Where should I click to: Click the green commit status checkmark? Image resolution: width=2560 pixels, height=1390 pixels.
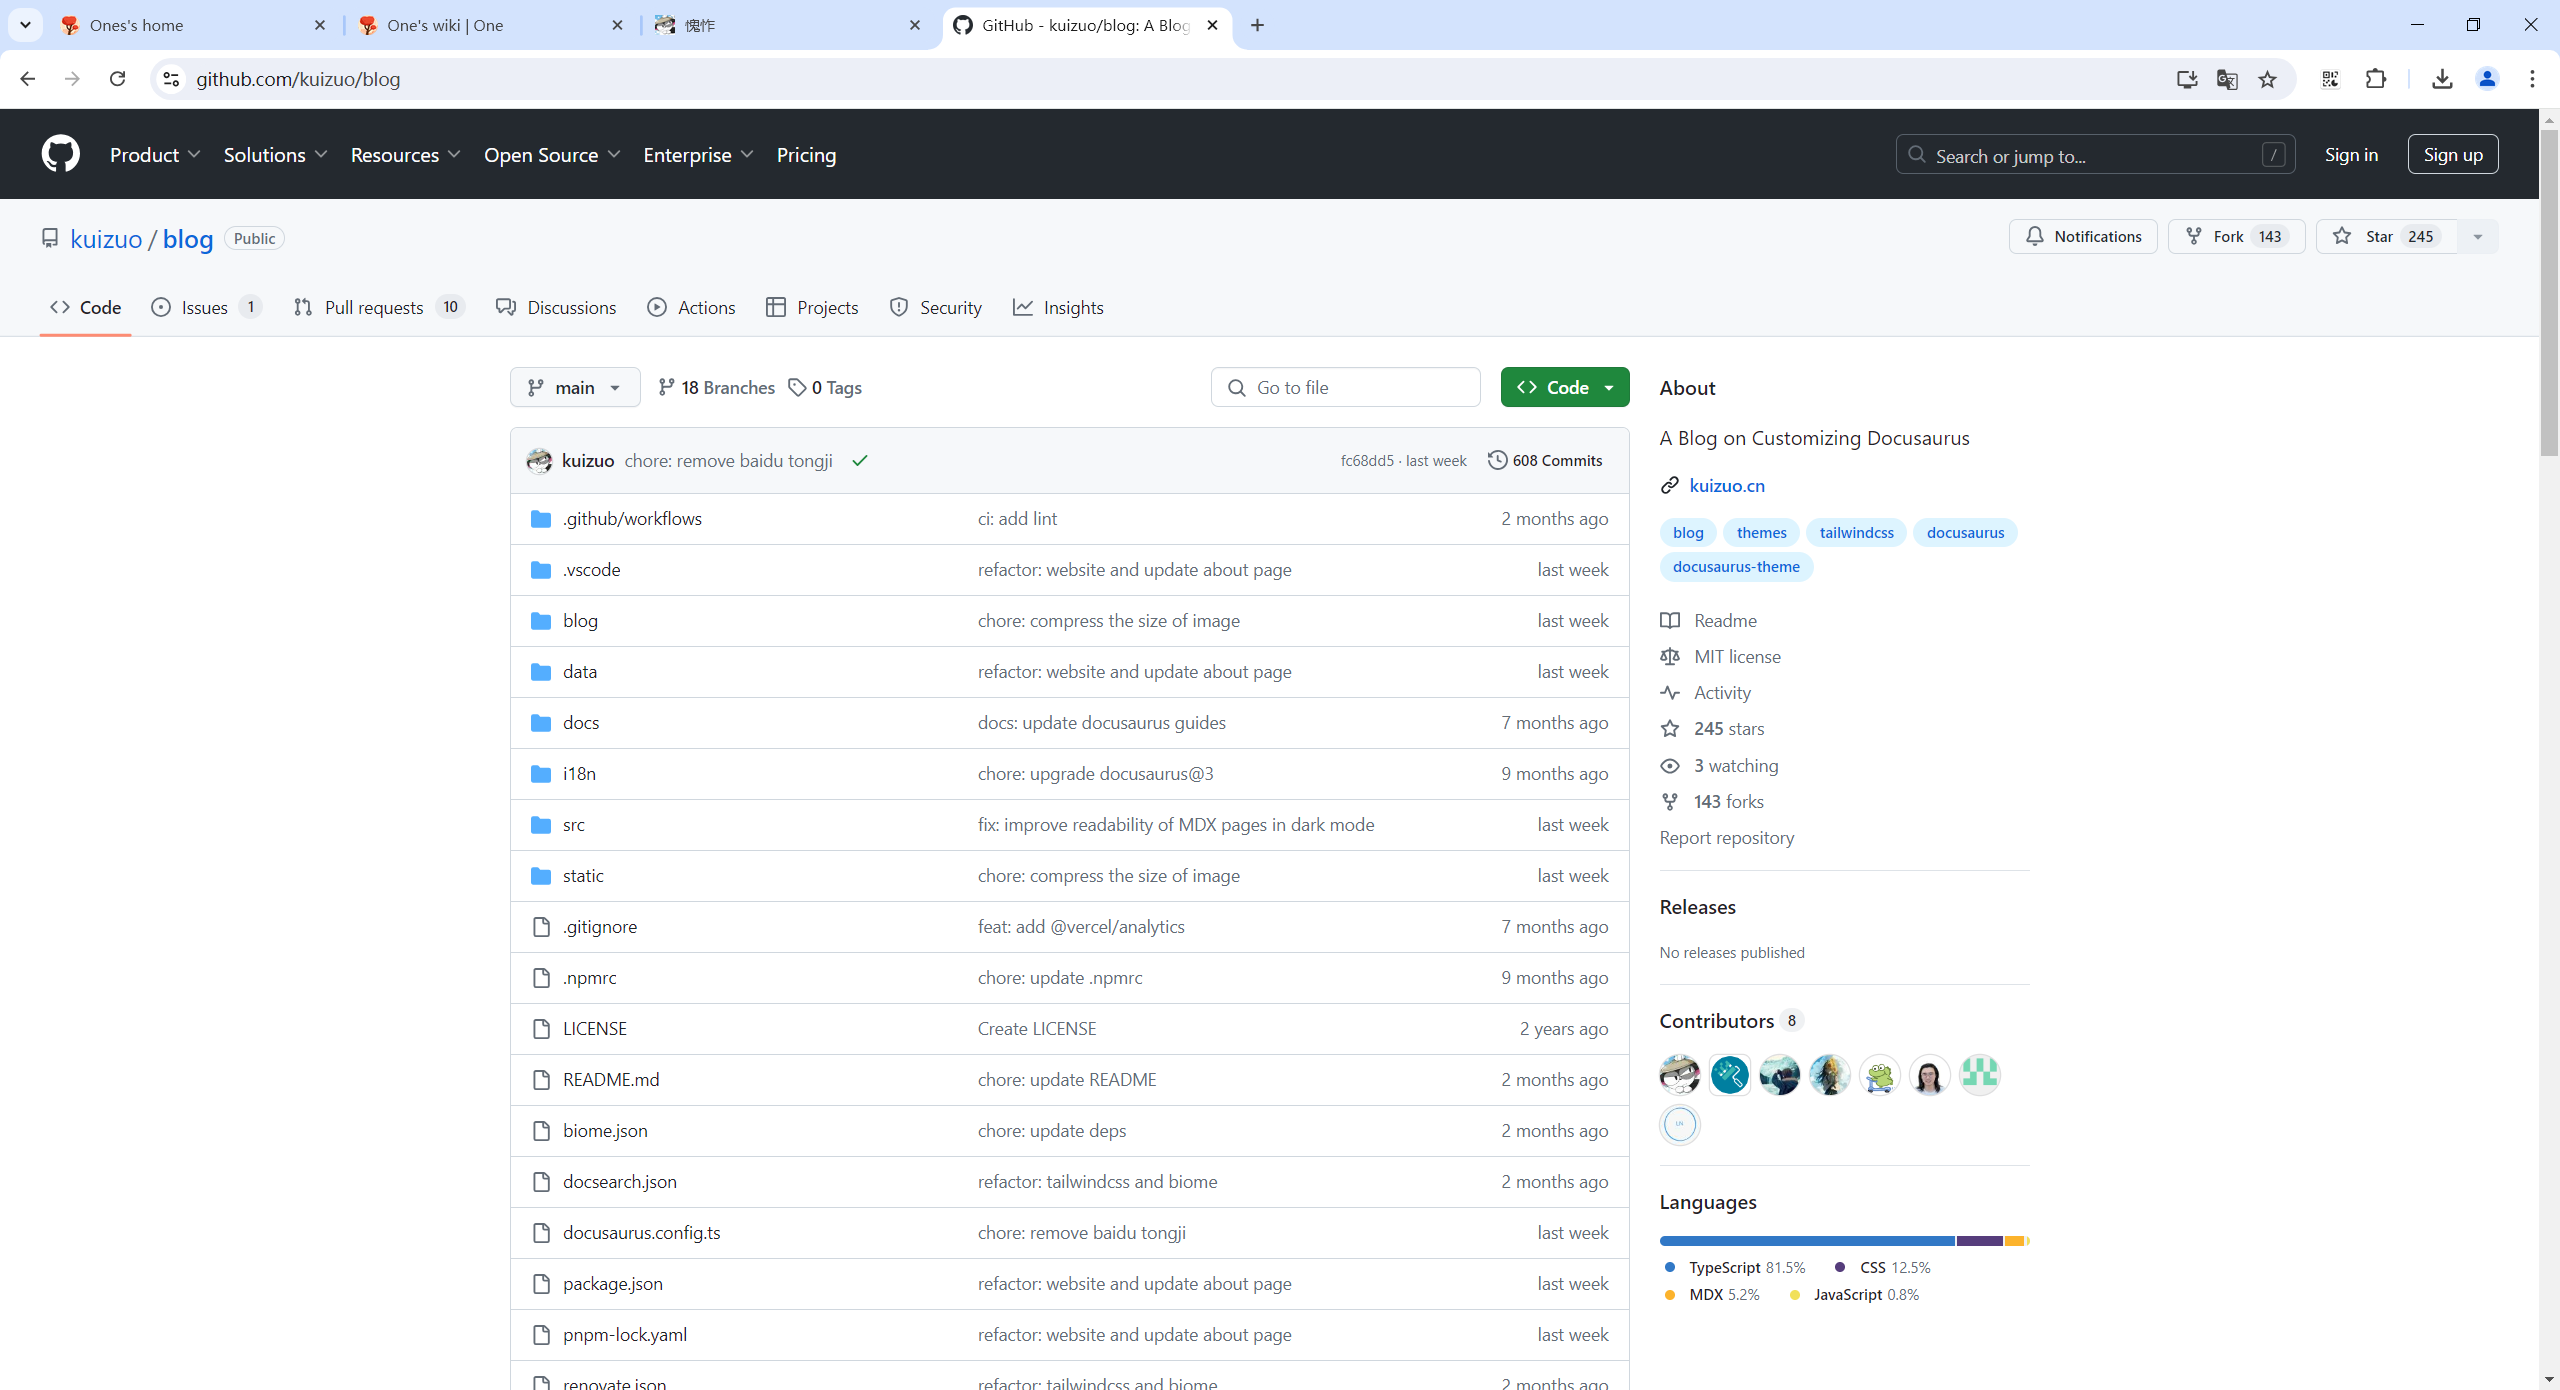[x=860, y=460]
